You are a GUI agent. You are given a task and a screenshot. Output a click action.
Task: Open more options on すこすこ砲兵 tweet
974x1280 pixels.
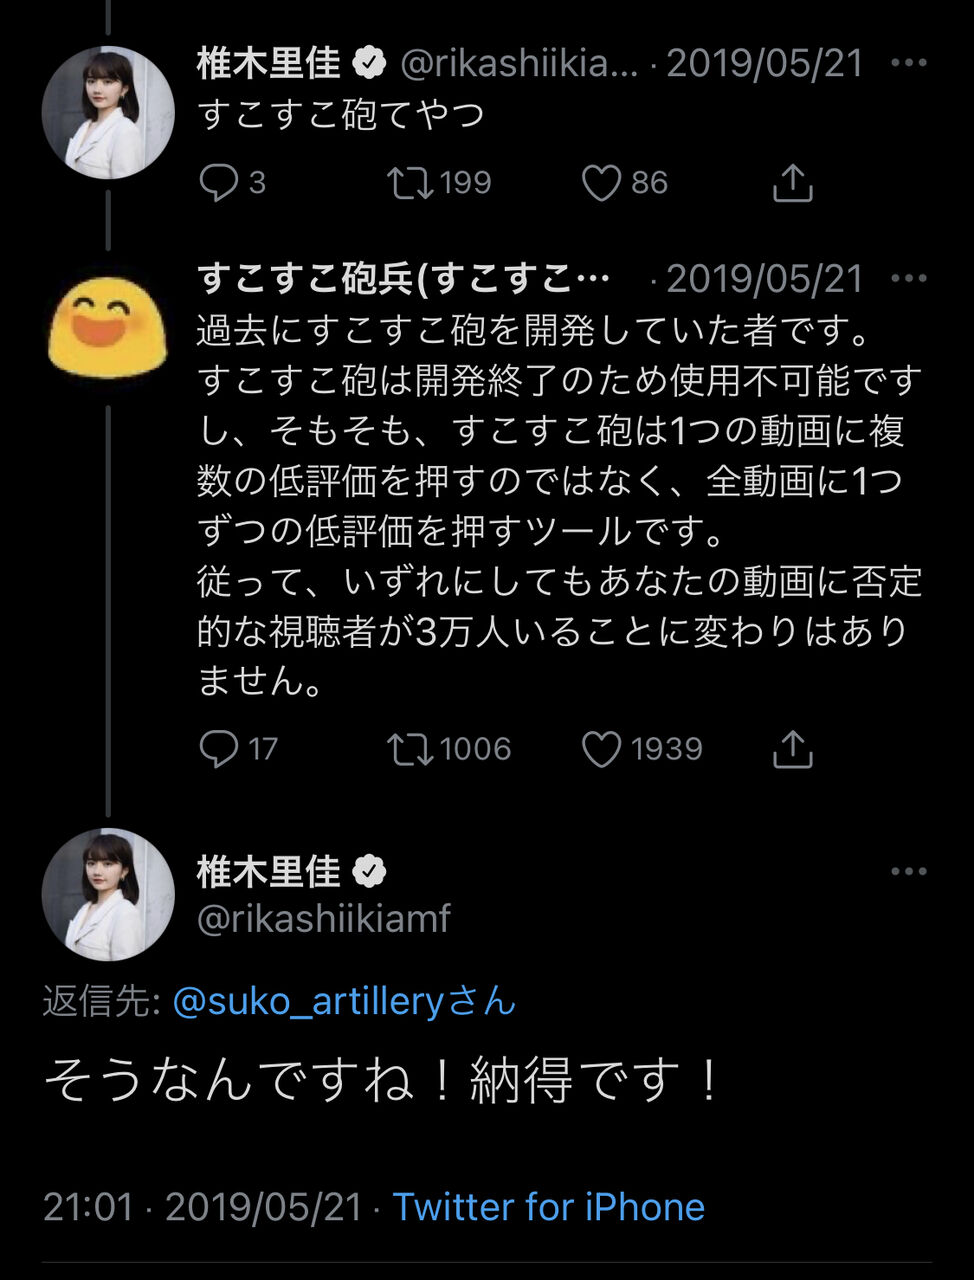[x=908, y=279]
